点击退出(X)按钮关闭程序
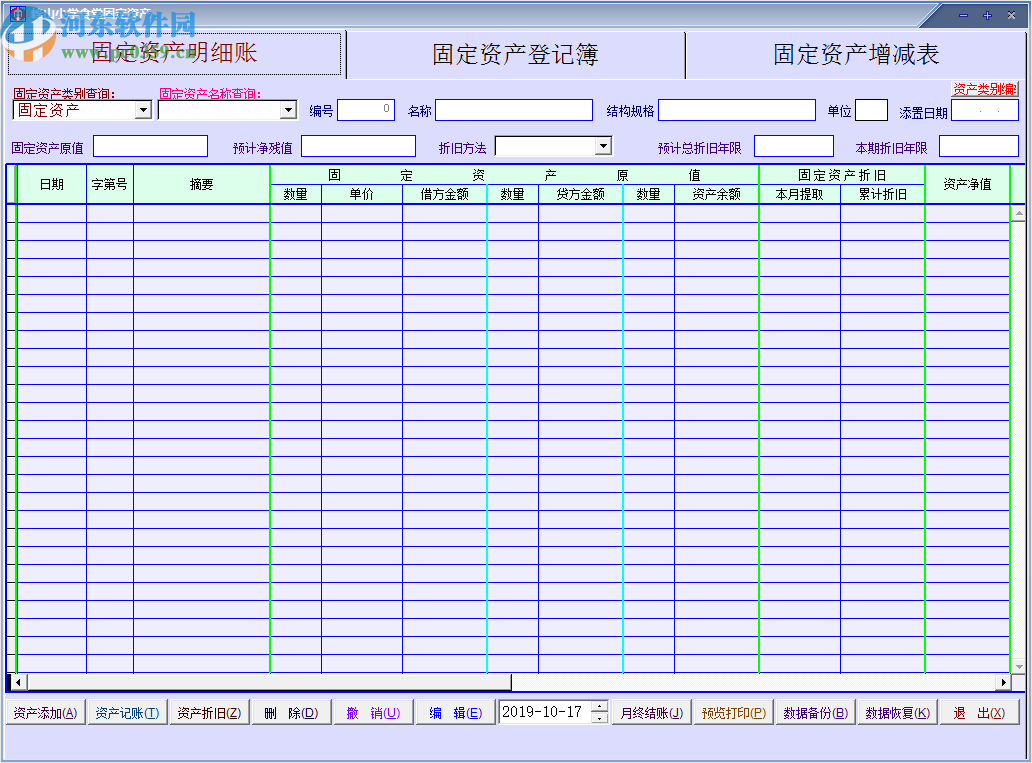 (x=980, y=712)
